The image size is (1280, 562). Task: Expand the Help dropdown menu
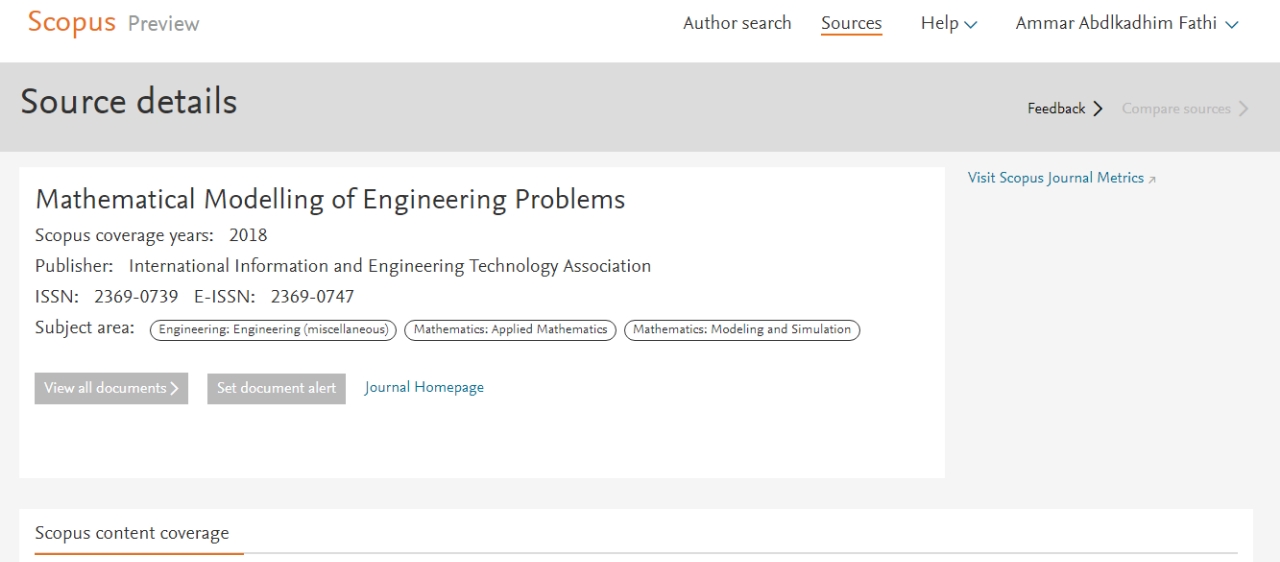948,23
